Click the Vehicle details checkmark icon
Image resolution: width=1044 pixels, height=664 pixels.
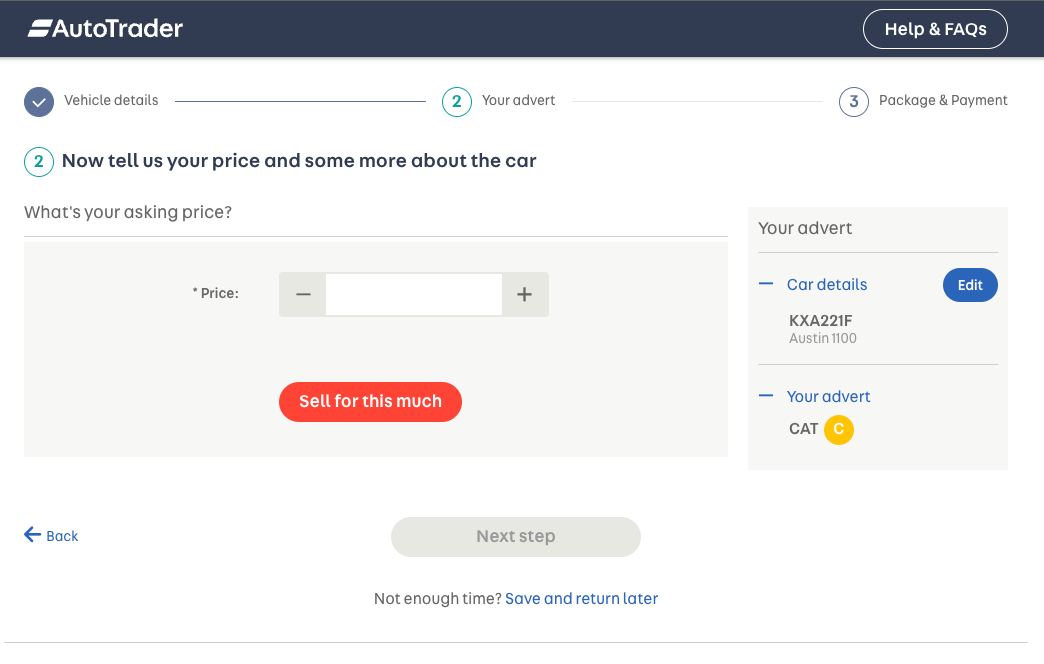(39, 101)
